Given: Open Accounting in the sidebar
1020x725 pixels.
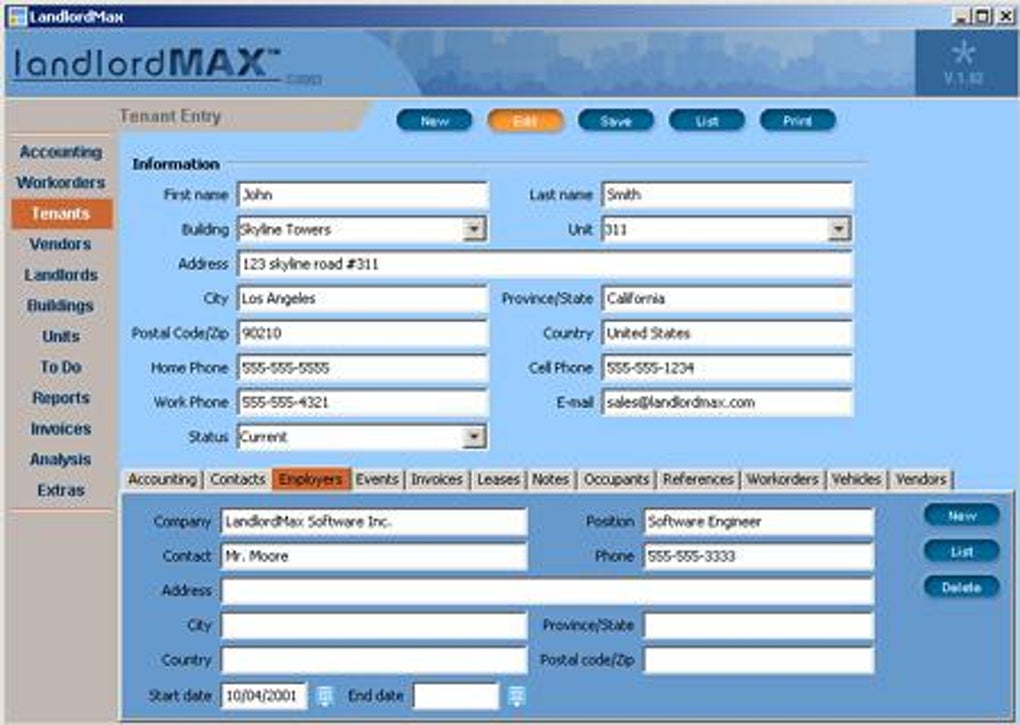Looking at the screenshot, I should coord(61,152).
